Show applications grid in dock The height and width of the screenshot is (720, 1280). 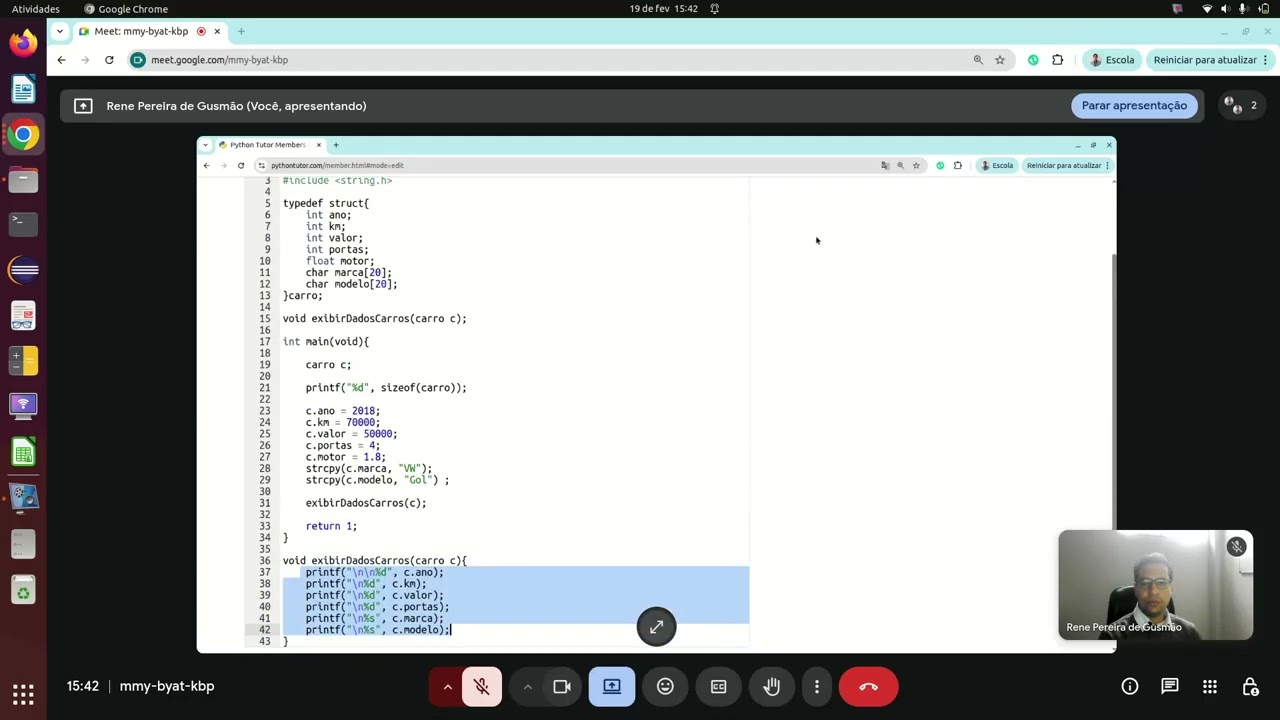tap(23, 693)
